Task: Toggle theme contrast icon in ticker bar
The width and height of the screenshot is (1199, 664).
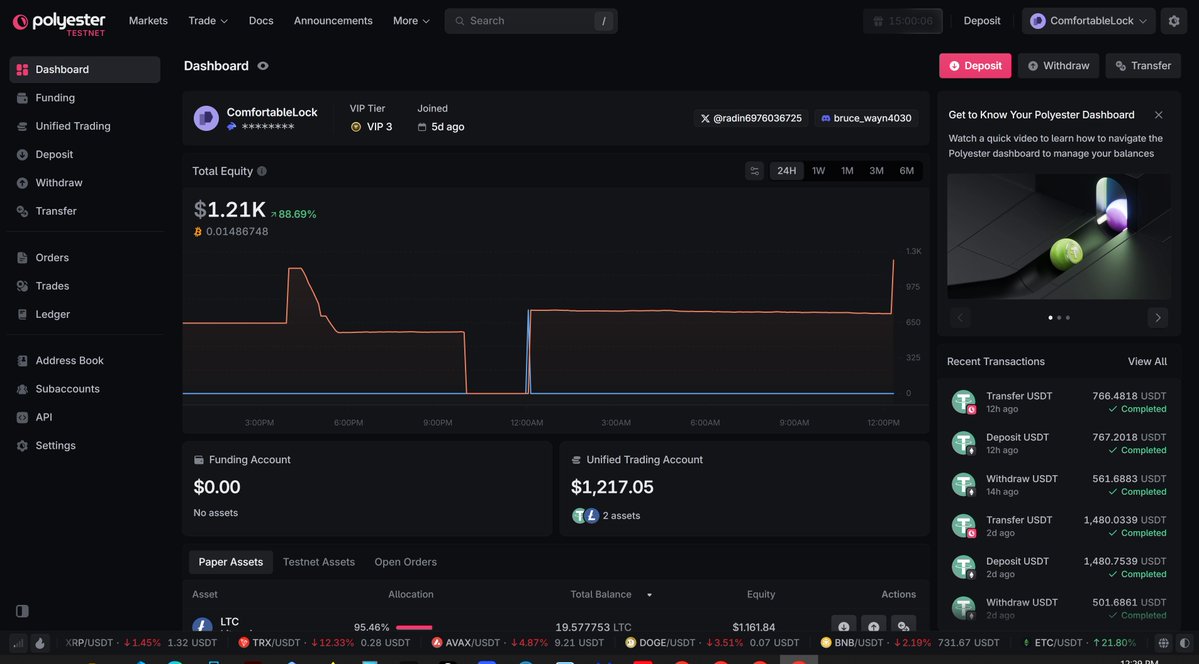Action: tap(1184, 643)
